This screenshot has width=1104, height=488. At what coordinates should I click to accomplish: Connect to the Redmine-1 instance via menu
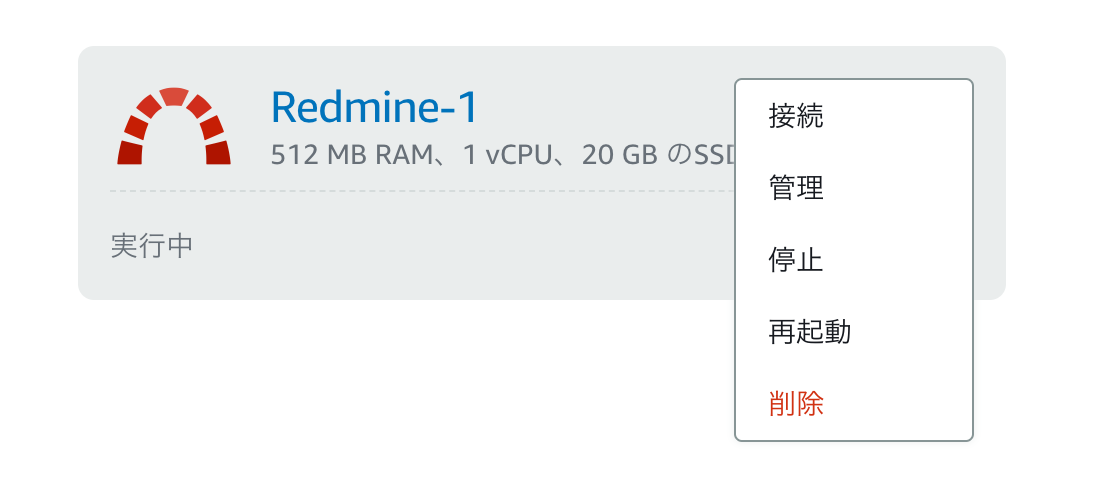pos(796,116)
